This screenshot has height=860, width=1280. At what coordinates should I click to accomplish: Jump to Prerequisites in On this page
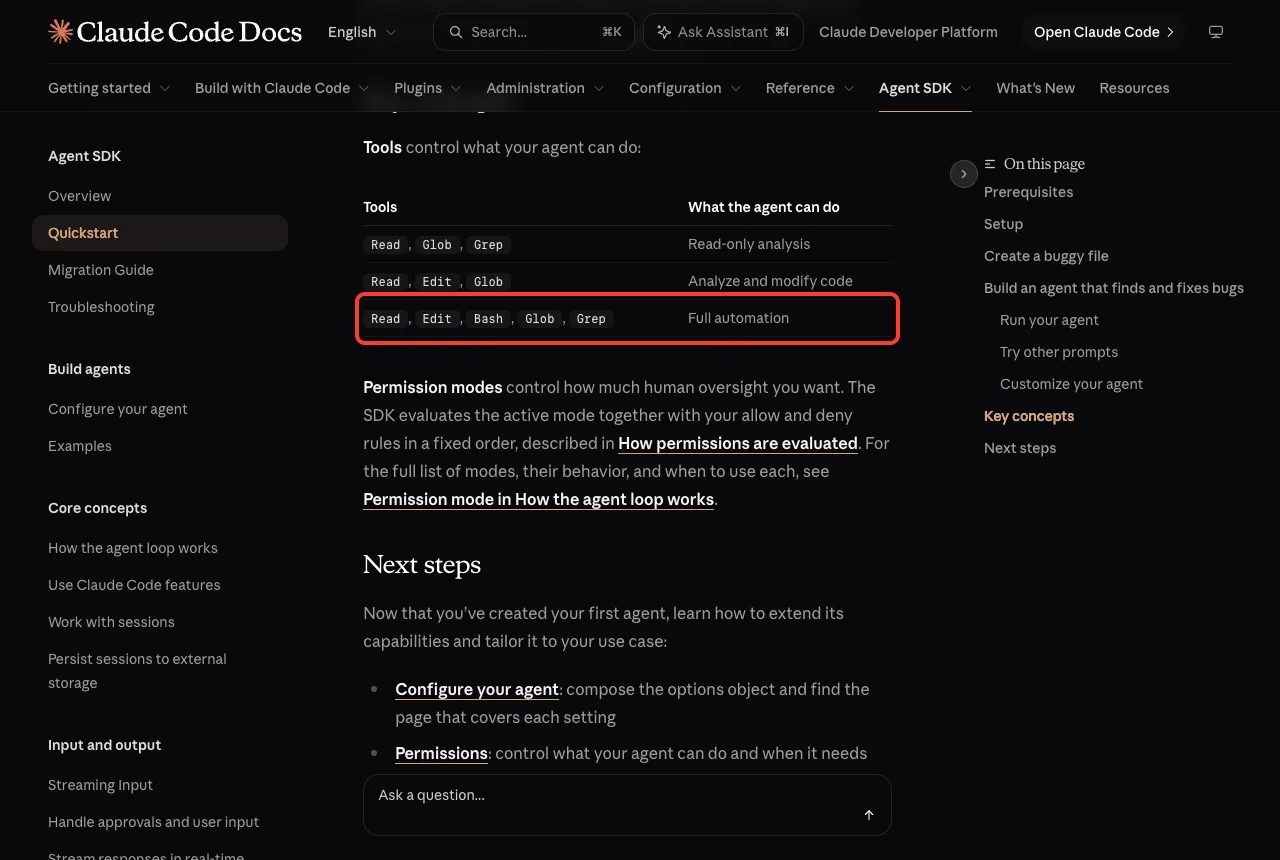click(x=1028, y=192)
